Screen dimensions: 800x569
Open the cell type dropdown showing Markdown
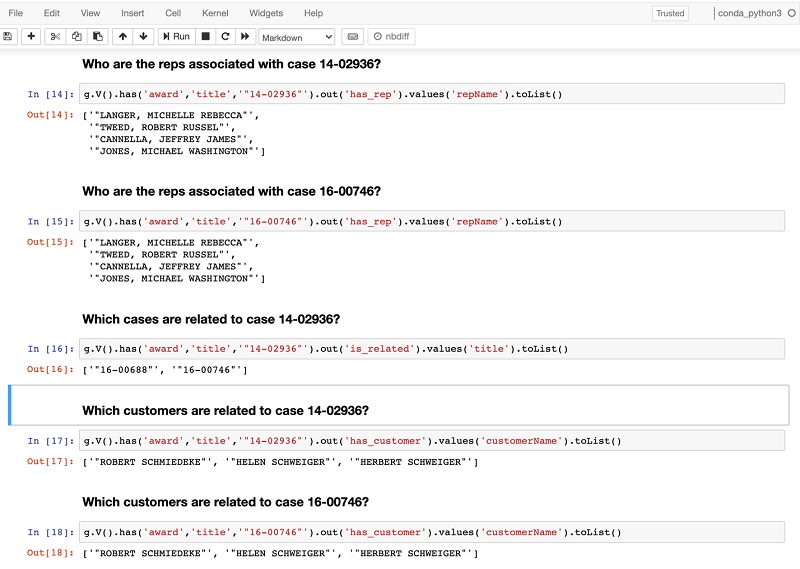tap(297, 37)
